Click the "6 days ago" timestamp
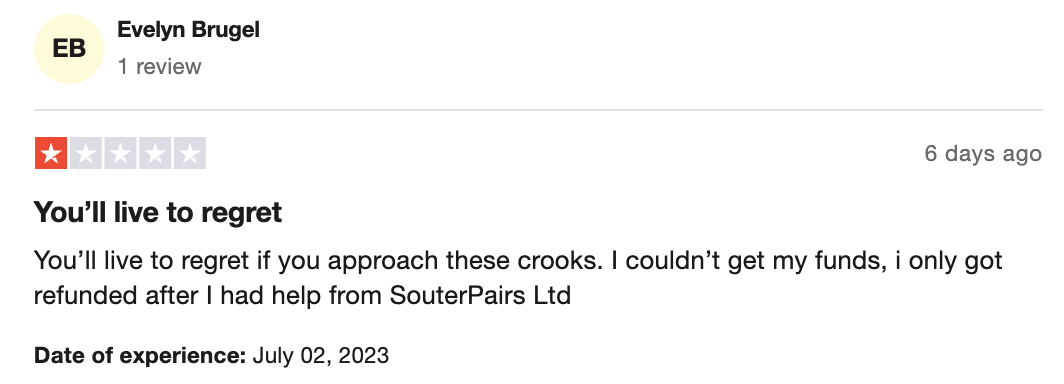 tap(983, 153)
